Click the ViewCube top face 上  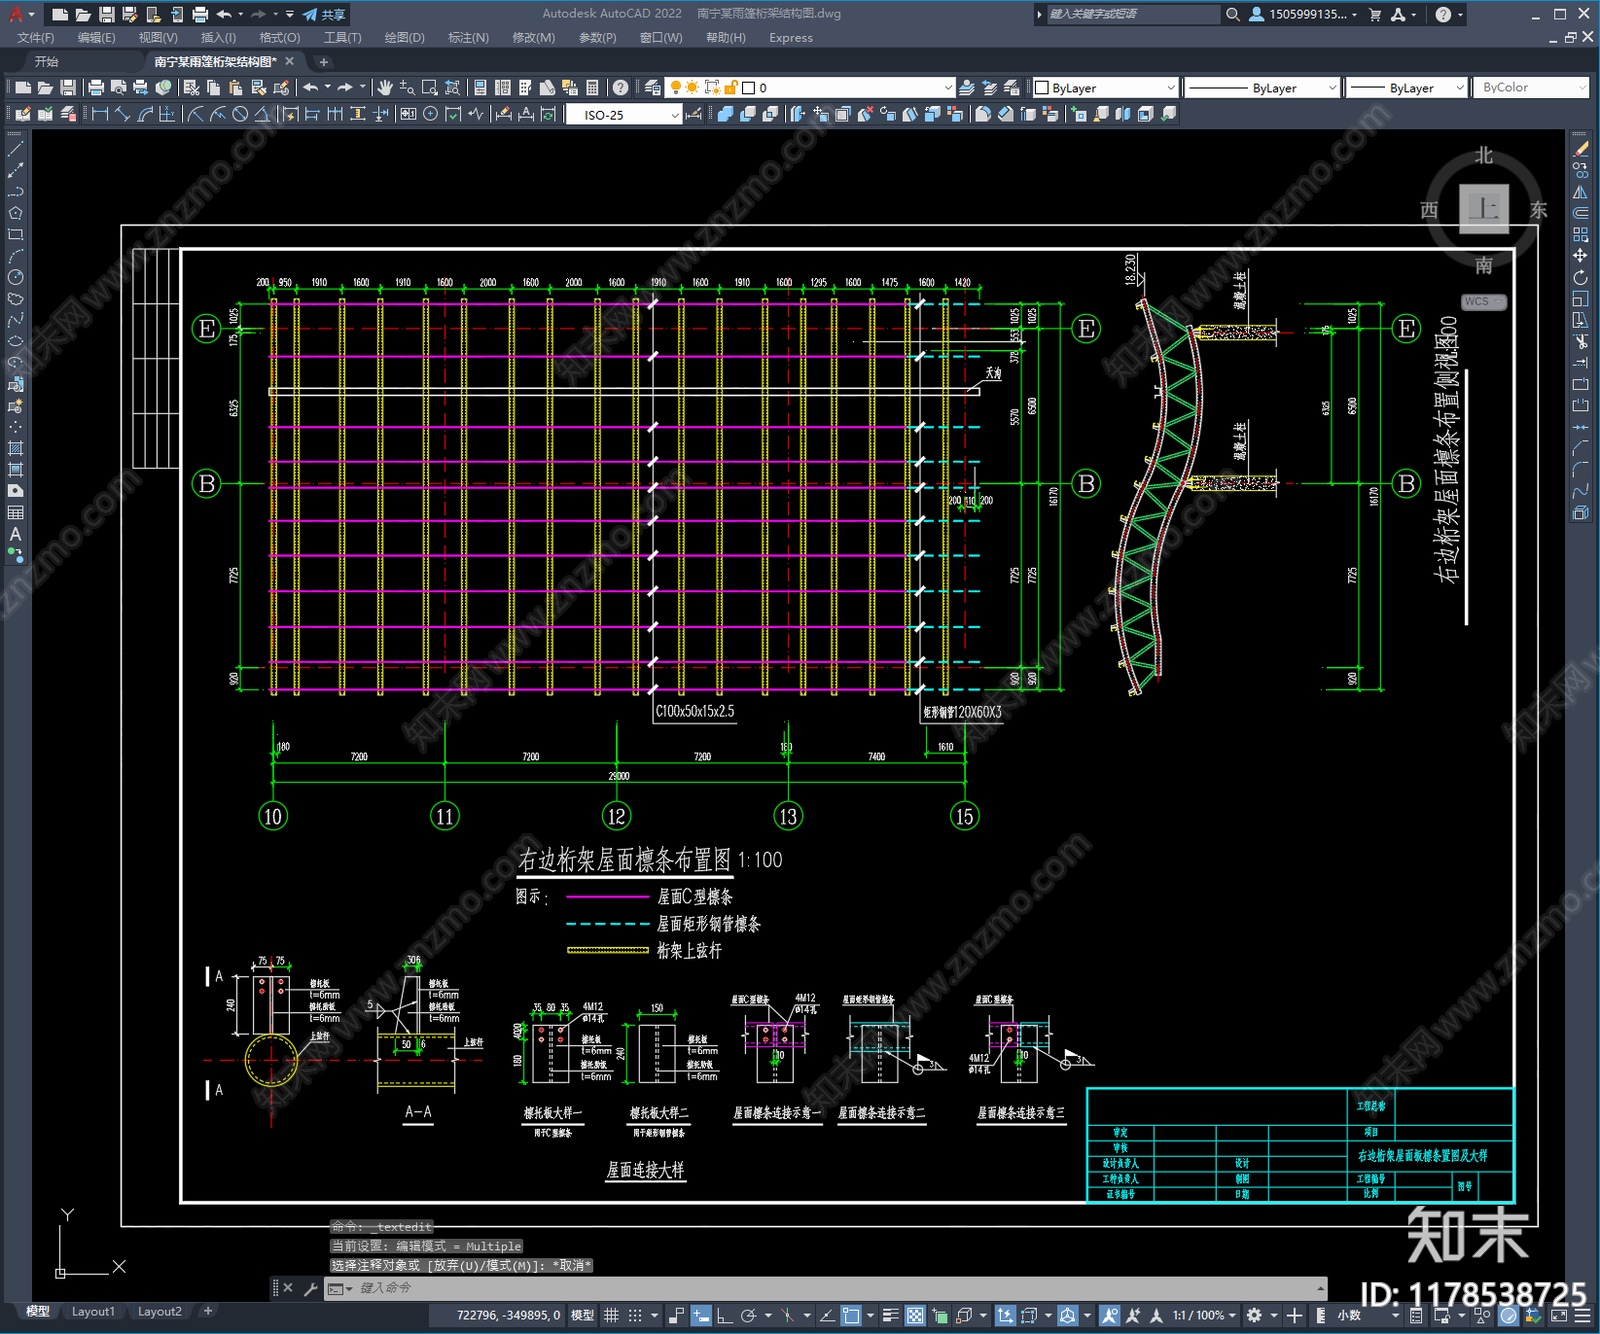click(x=1483, y=209)
